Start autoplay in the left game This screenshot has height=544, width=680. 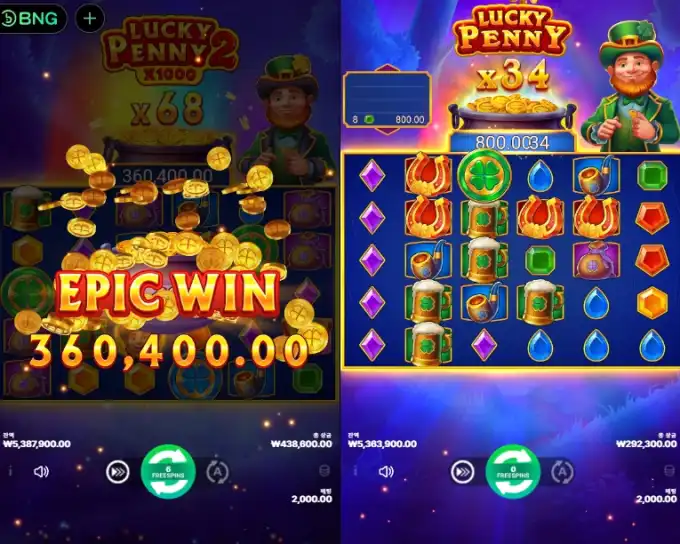pos(217,472)
